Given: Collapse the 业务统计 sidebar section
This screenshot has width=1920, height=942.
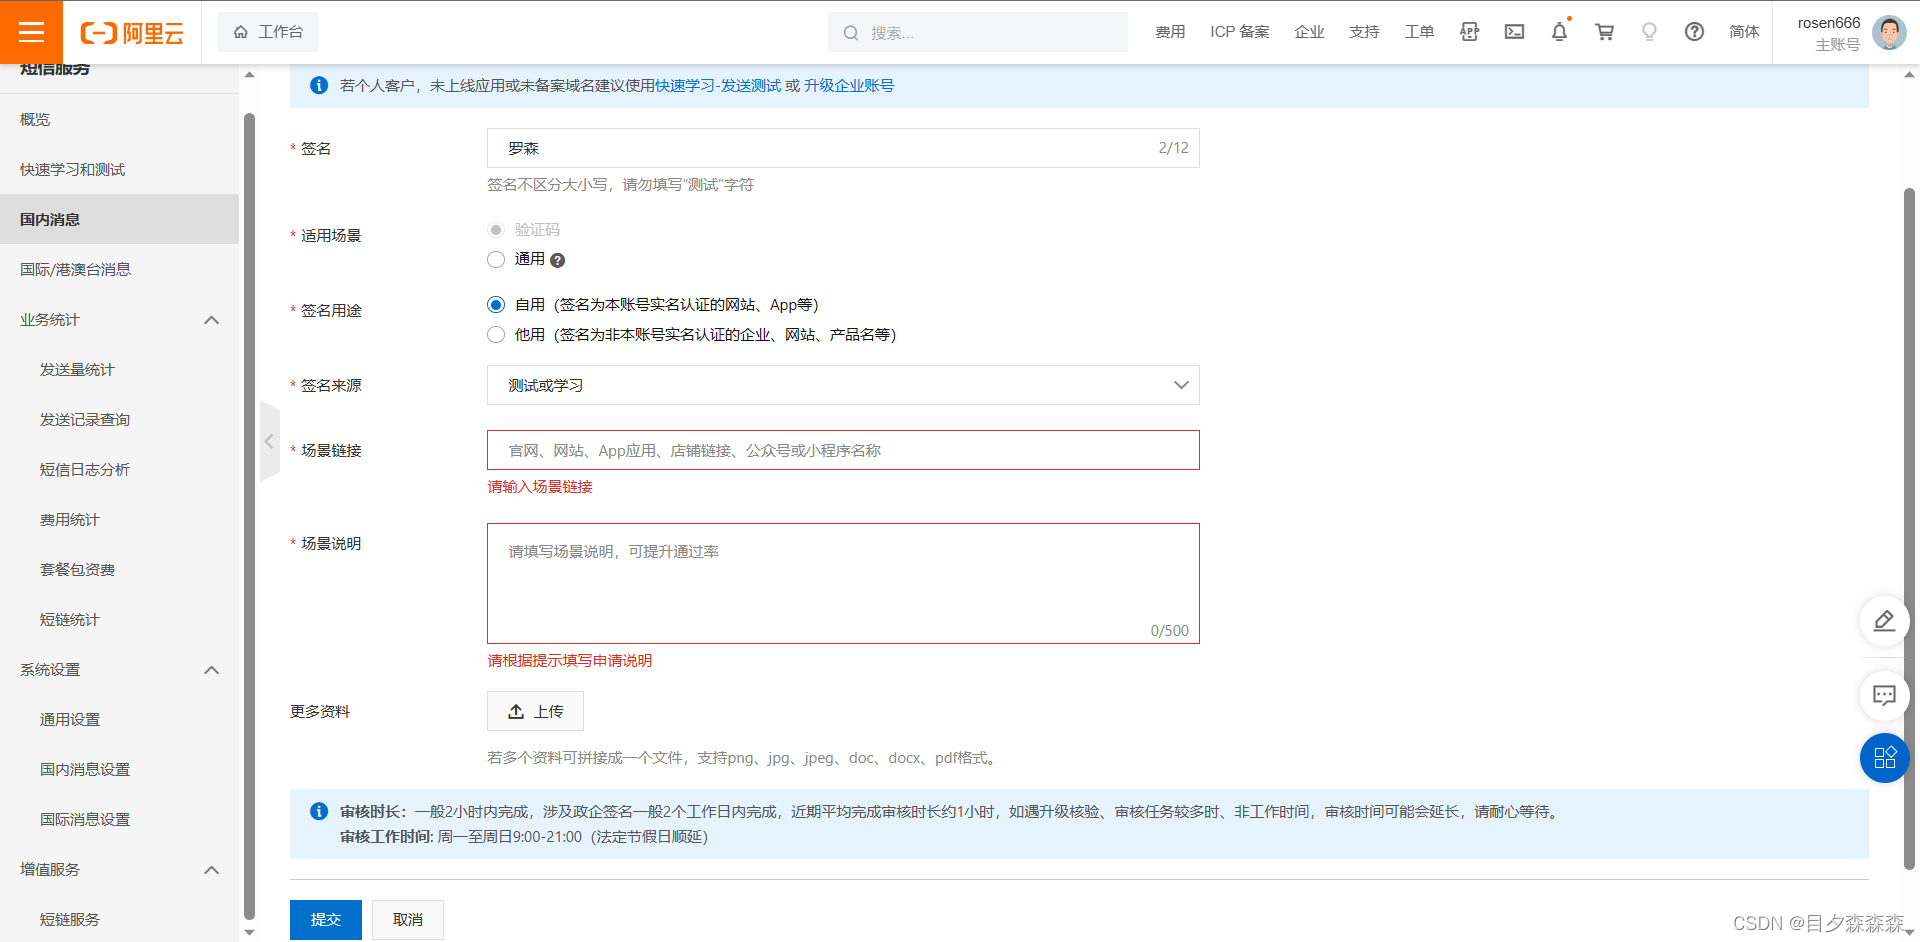Looking at the screenshot, I should click(211, 319).
